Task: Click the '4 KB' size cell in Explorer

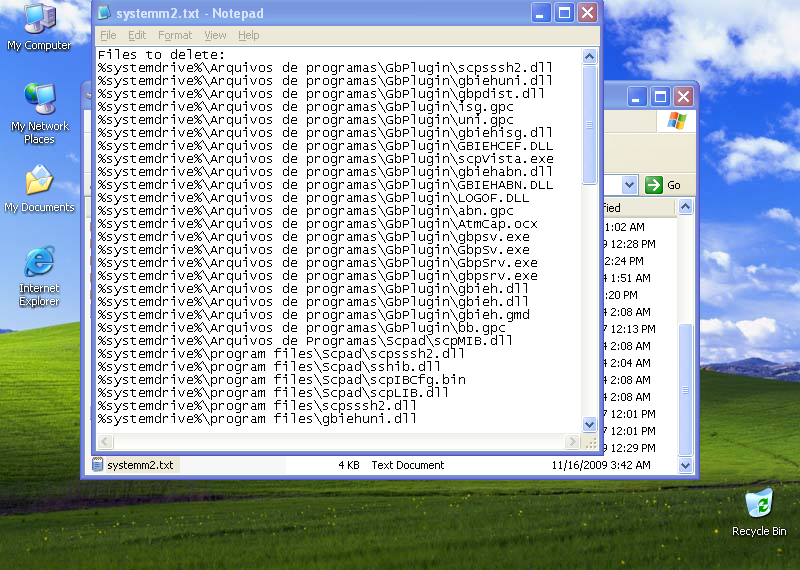Action: [x=349, y=465]
